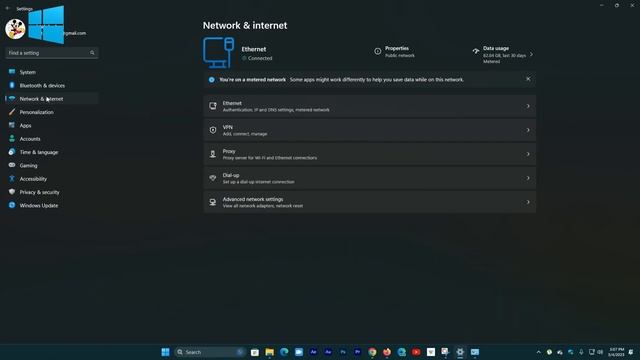Open the Data usage chevron arrow
The image size is (640, 360).
tap(531, 54)
